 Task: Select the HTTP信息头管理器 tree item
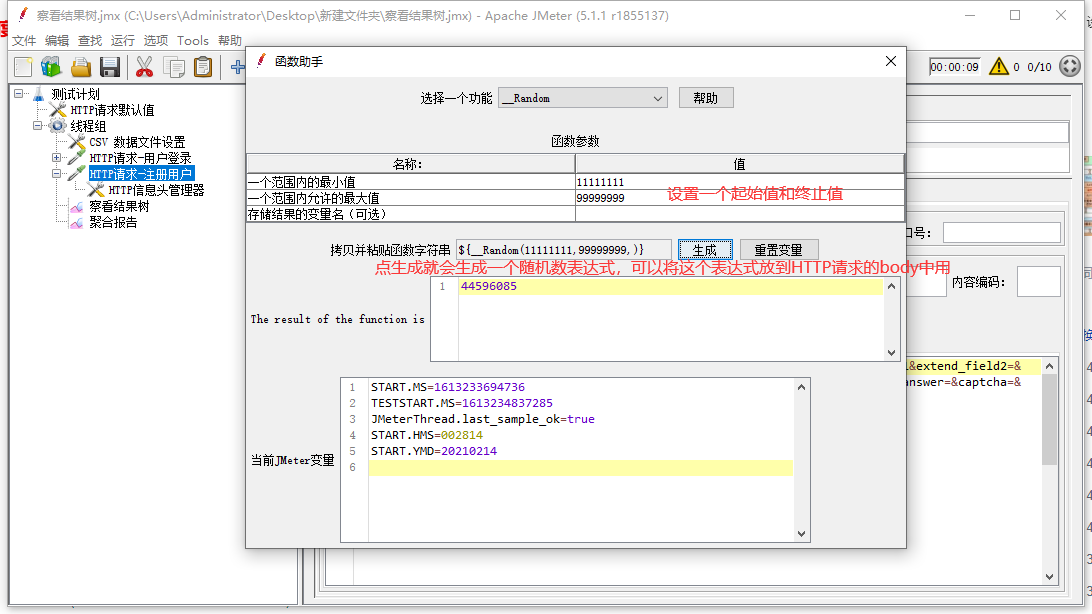coord(156,190)
